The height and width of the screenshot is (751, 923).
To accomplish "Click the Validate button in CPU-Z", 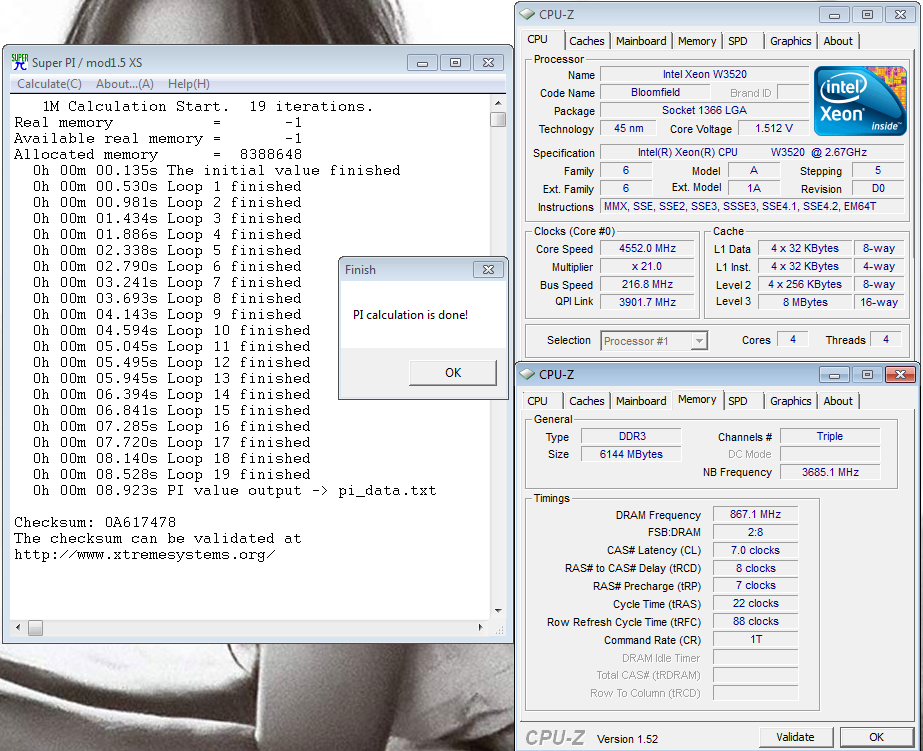I will [795, 737].
